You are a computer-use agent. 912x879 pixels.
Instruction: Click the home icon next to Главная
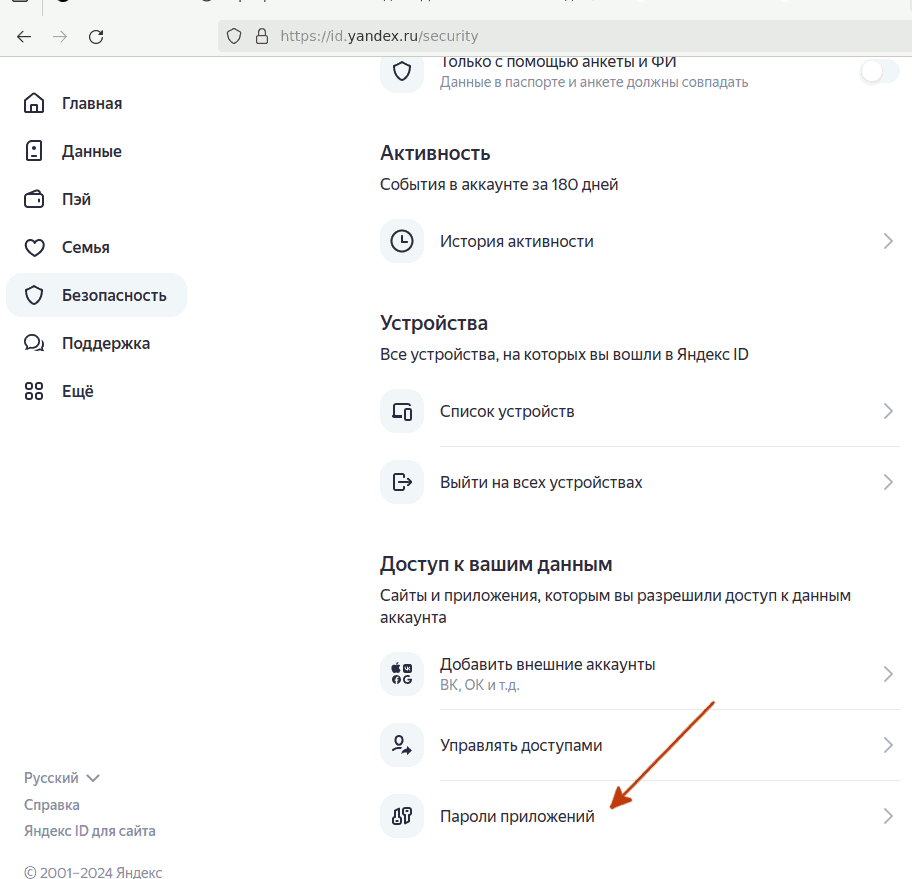click(34, 103)
